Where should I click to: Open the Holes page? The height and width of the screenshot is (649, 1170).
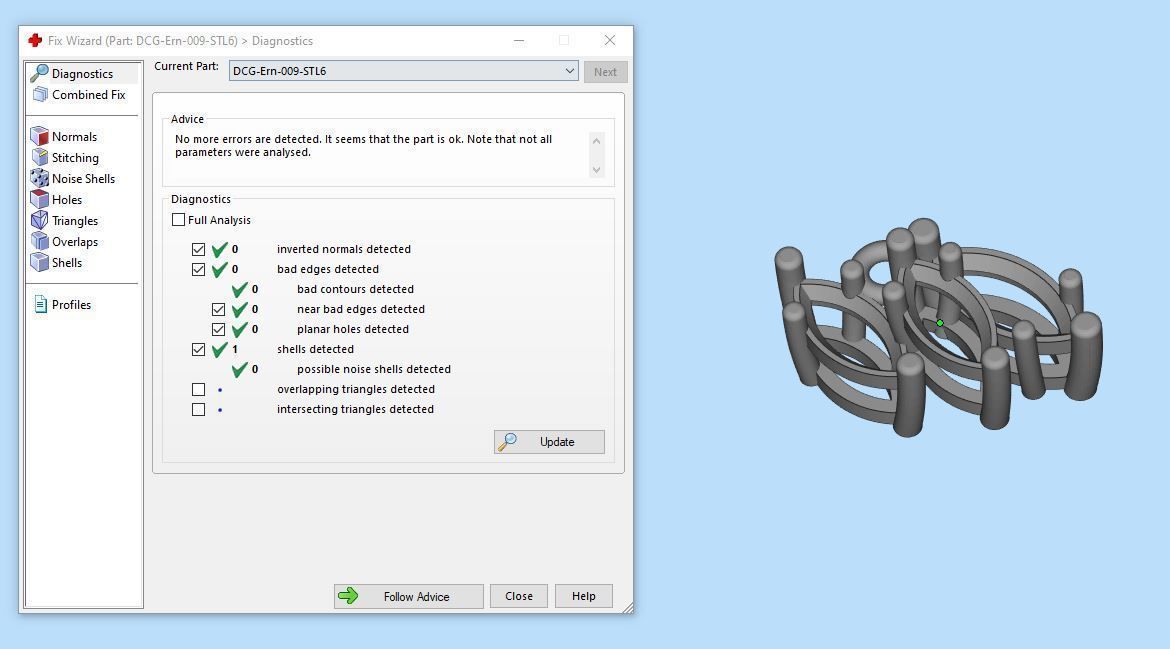(67, 199)
